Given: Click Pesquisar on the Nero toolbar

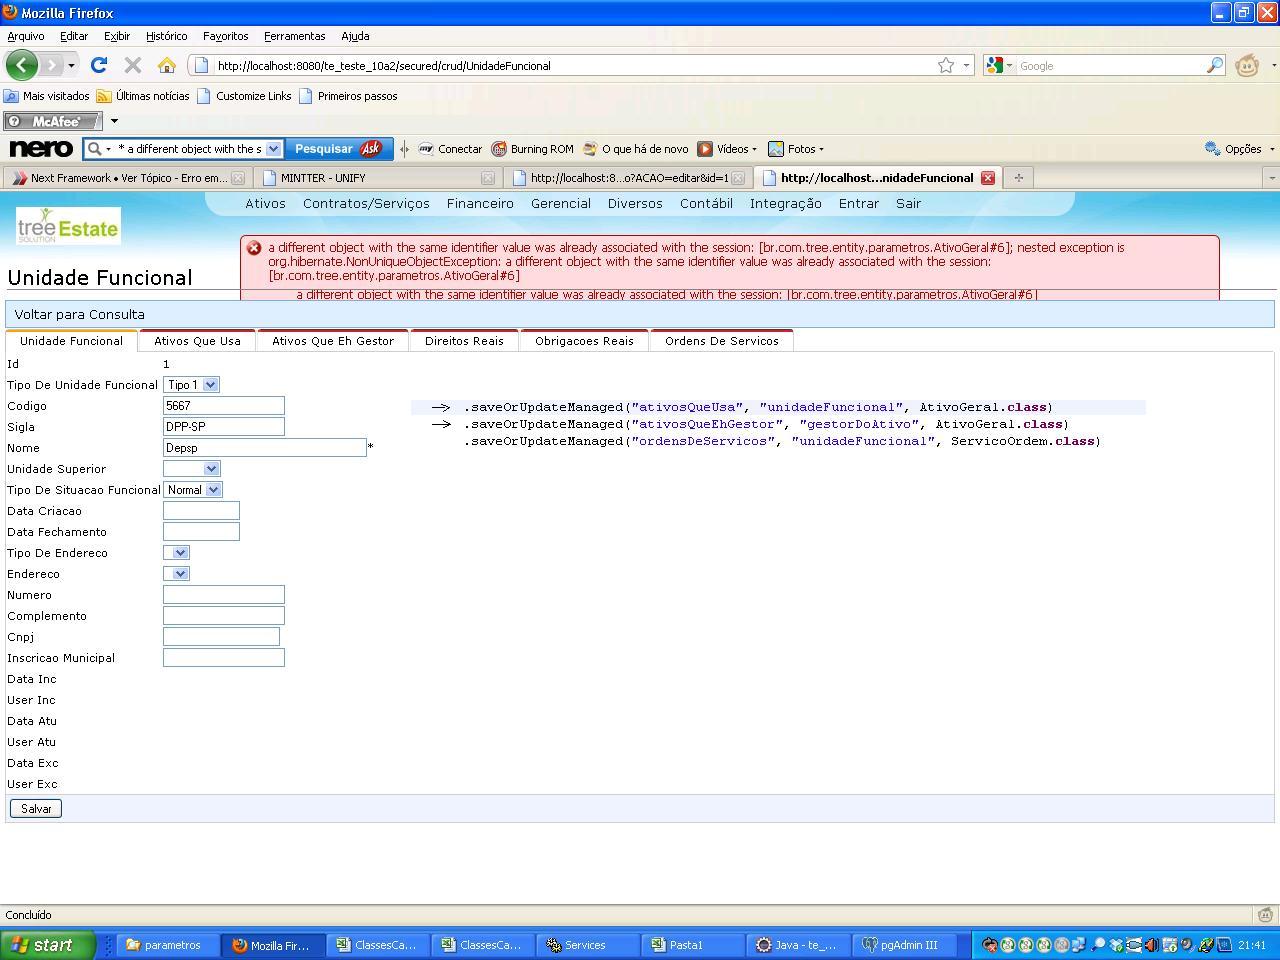Looking at the screenshot, I should coord(323,148).
